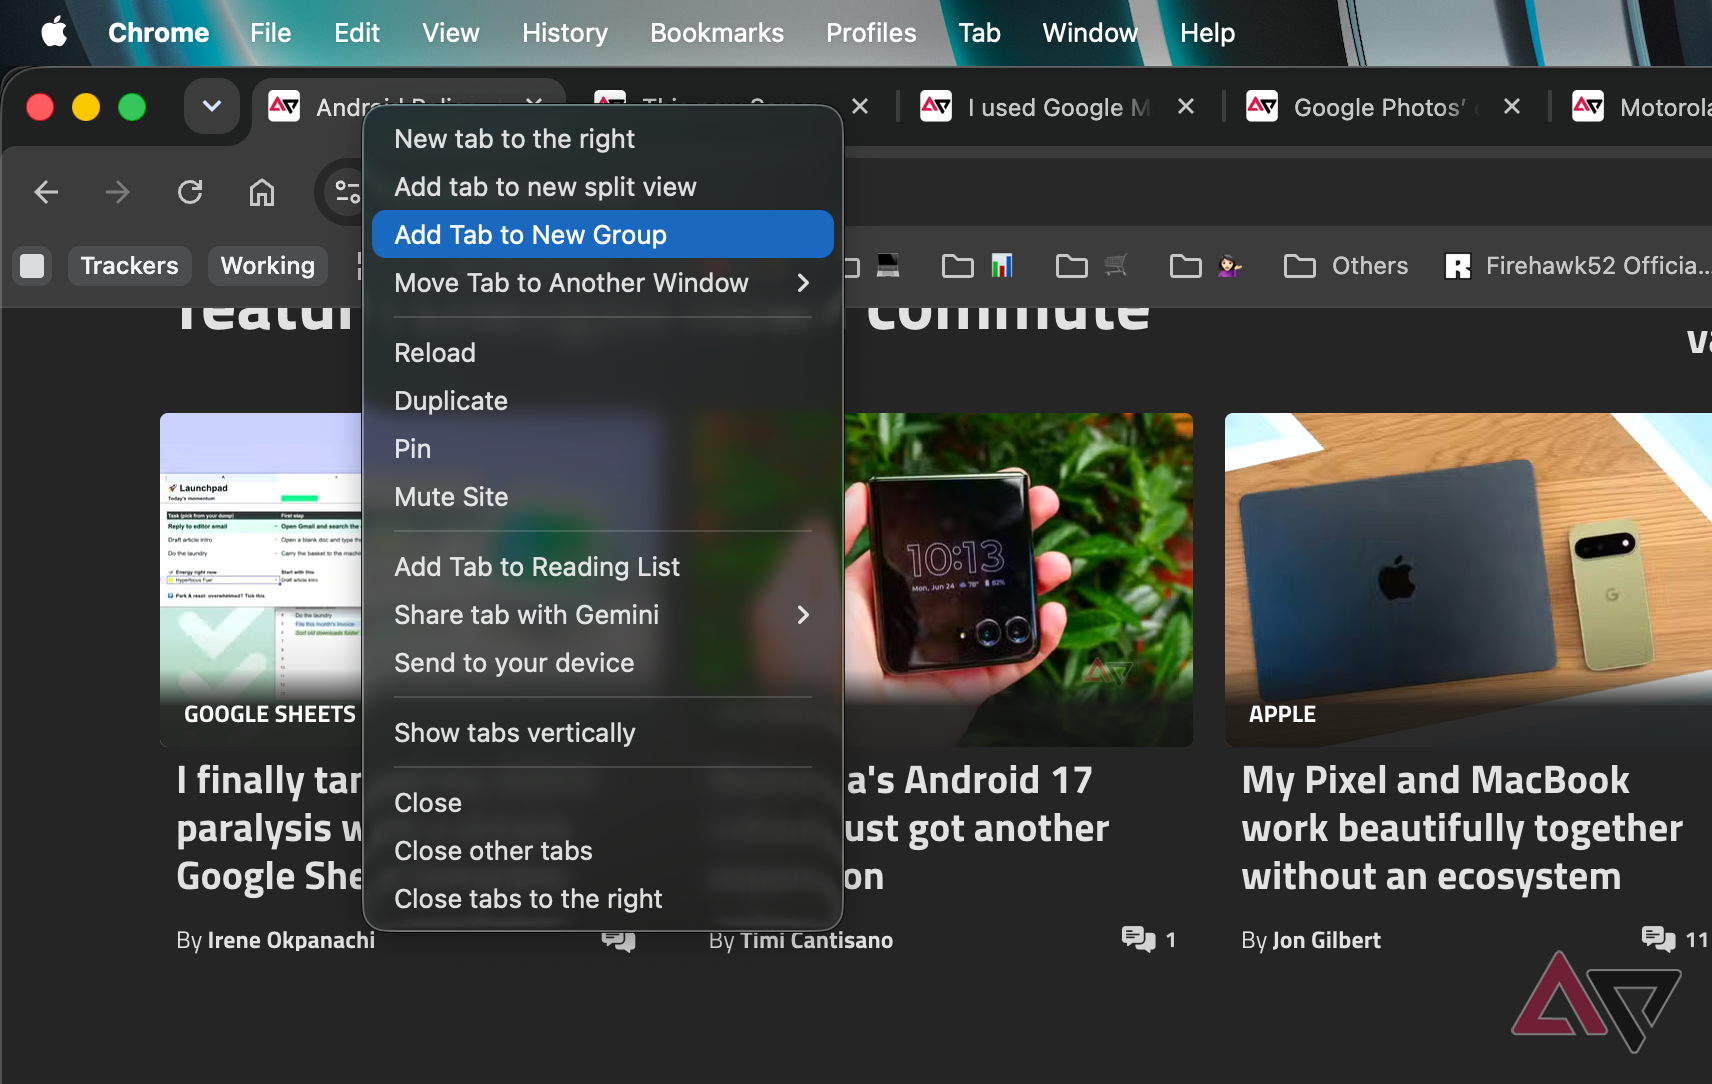Open the bookmark folder with bar chart icon
The height and width of the screenshot is (1084, 1712).
977,265
